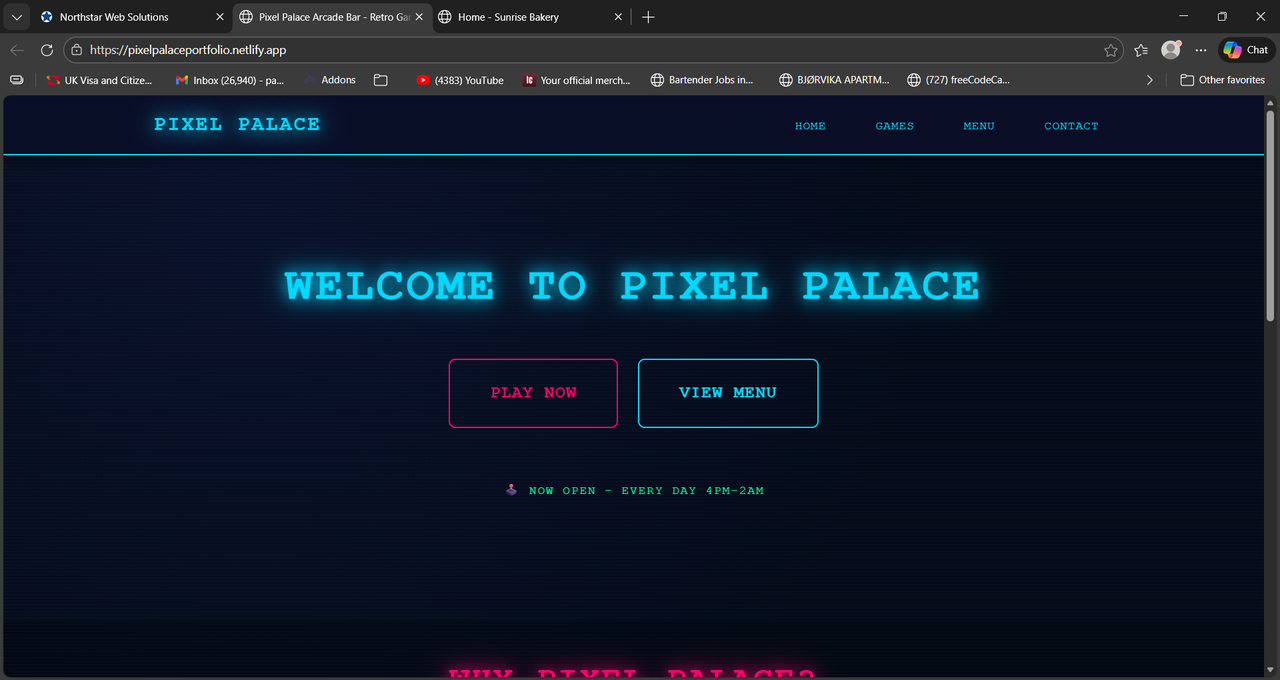Open the unnamed bookmarks folder

381,80
